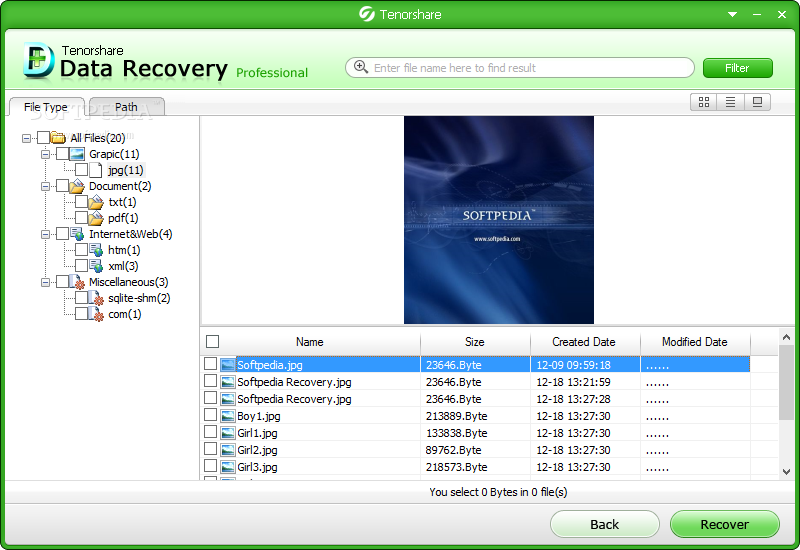Check the Boy1.jpg file checkbox
The height and width of the screenshot is (550, 800).
[210, 415]
